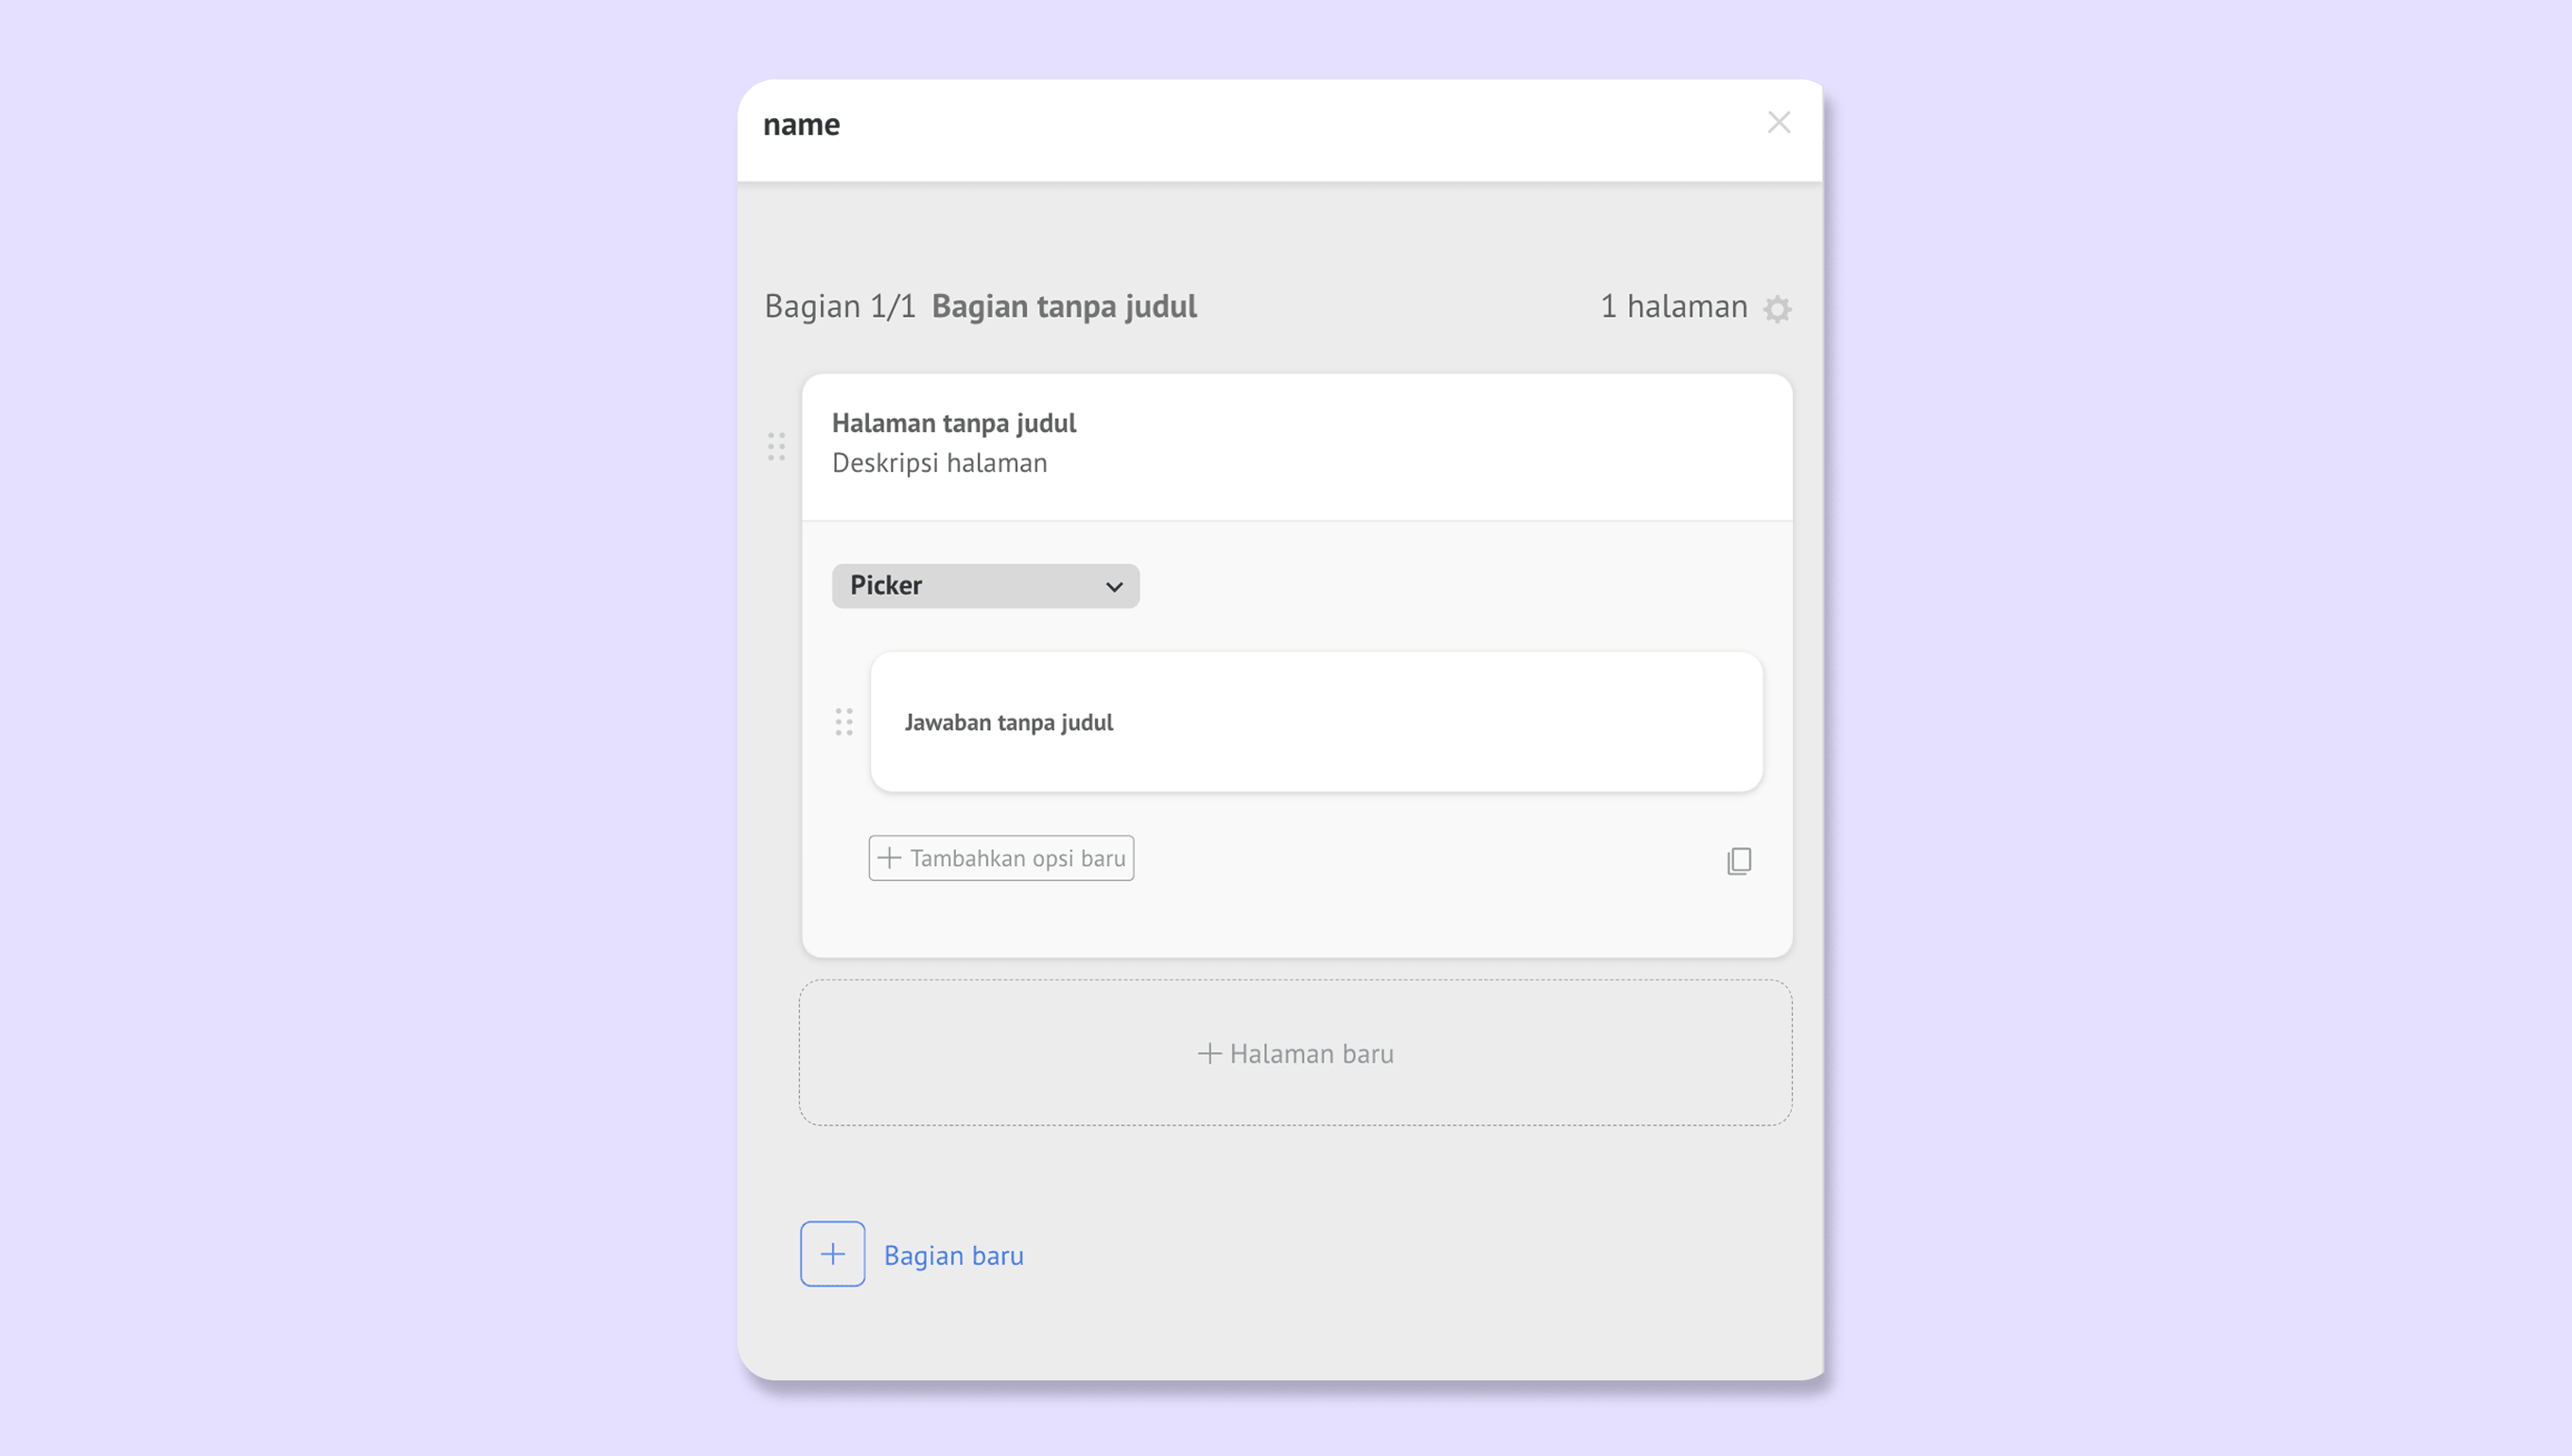Grab the page drag handle dots
The width and height of the screenshot is (2572, 1456).
click(x=776, y=446)
